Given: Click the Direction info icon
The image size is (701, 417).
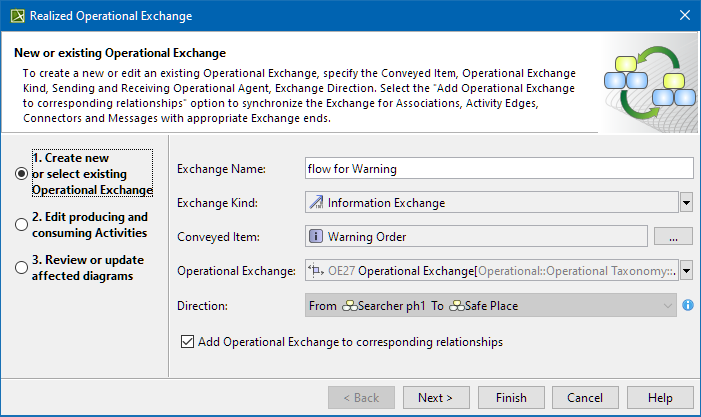Looking at the screenshot, I should (x=688, y=305).
